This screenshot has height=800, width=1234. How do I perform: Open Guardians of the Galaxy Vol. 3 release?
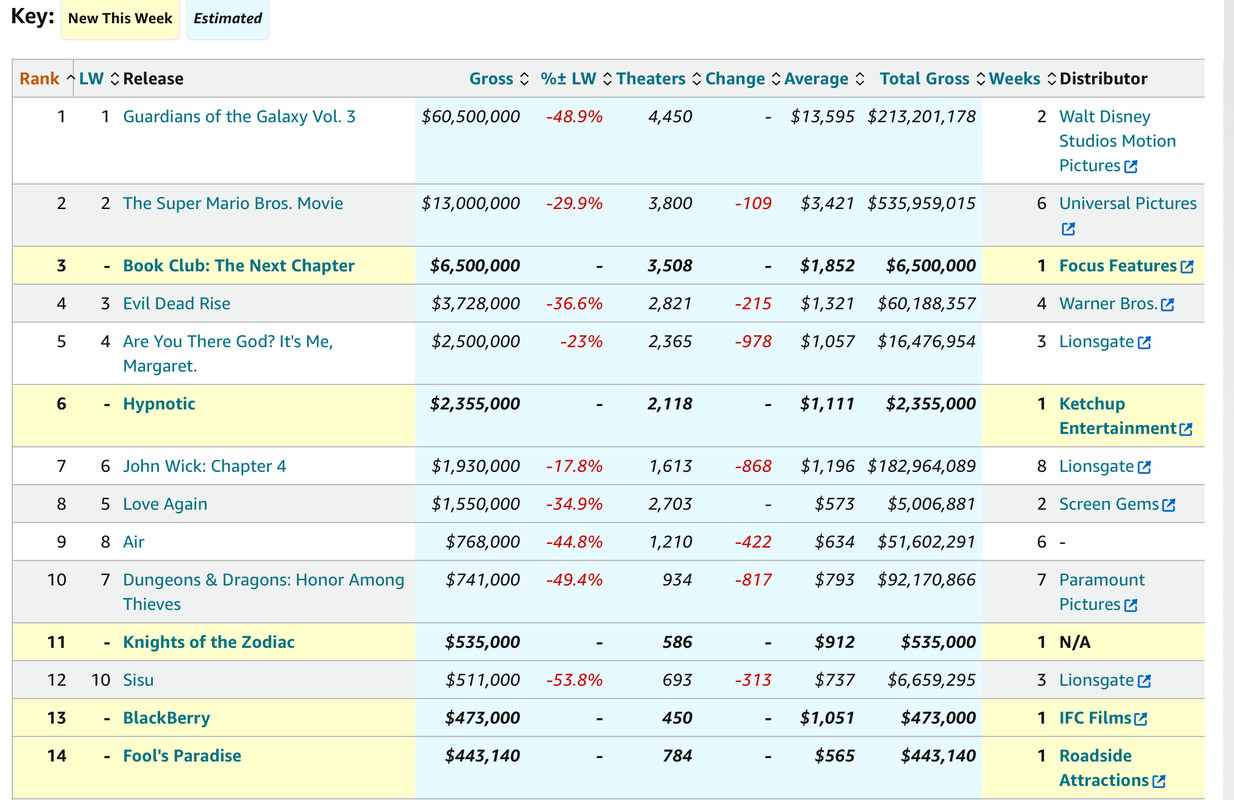239,117
